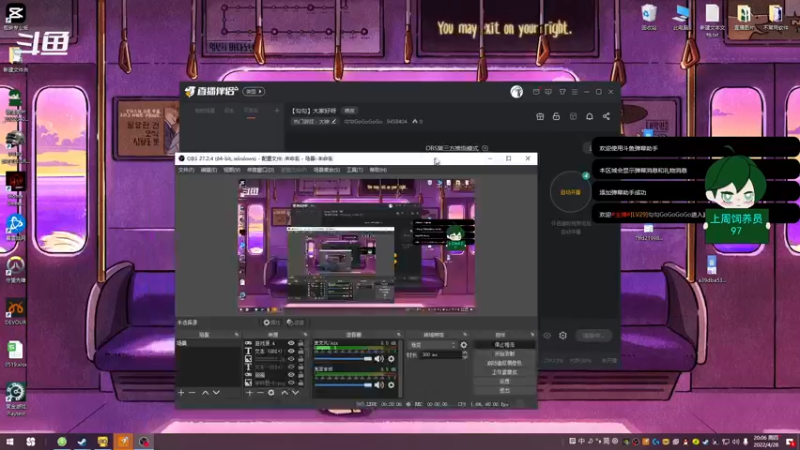Expand the pill dropdown beside companion logo
Screen dimensions: 800x450
tap(254, 91)
